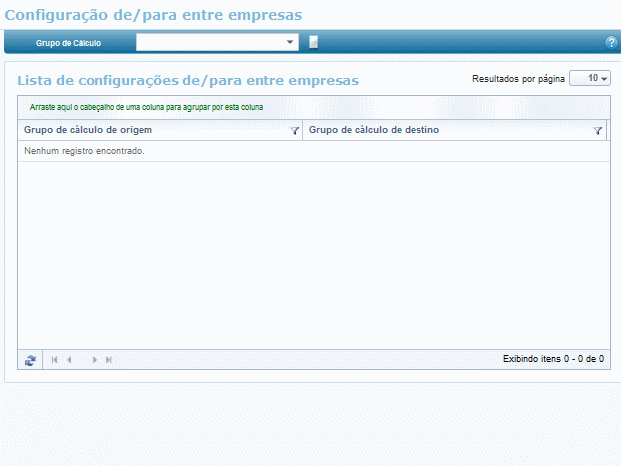The height and width of the screenshot is (466, 621).
Task: Click the 'Nenhum registro encontrado' row
Action: pyautogui.click(x=85, y=151)
